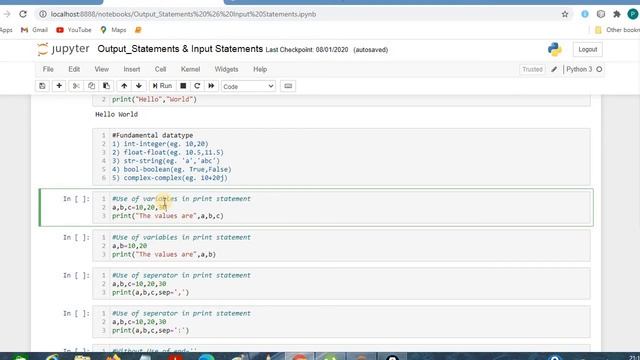Open the Cell menu
This screenshot has height=360, width=640.
(160, 69)
